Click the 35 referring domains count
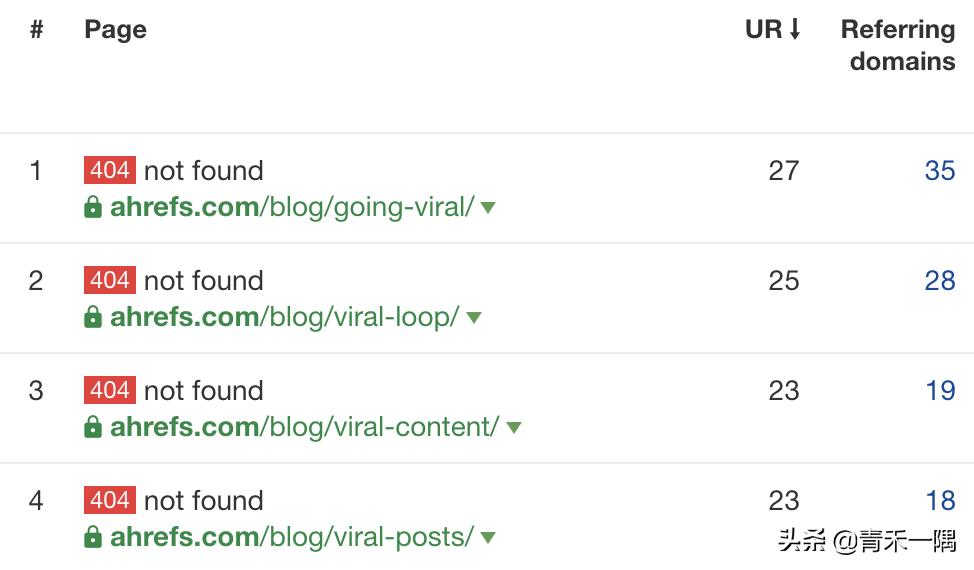974x570 pixels. pyautogui.click(x=940, y=171)
